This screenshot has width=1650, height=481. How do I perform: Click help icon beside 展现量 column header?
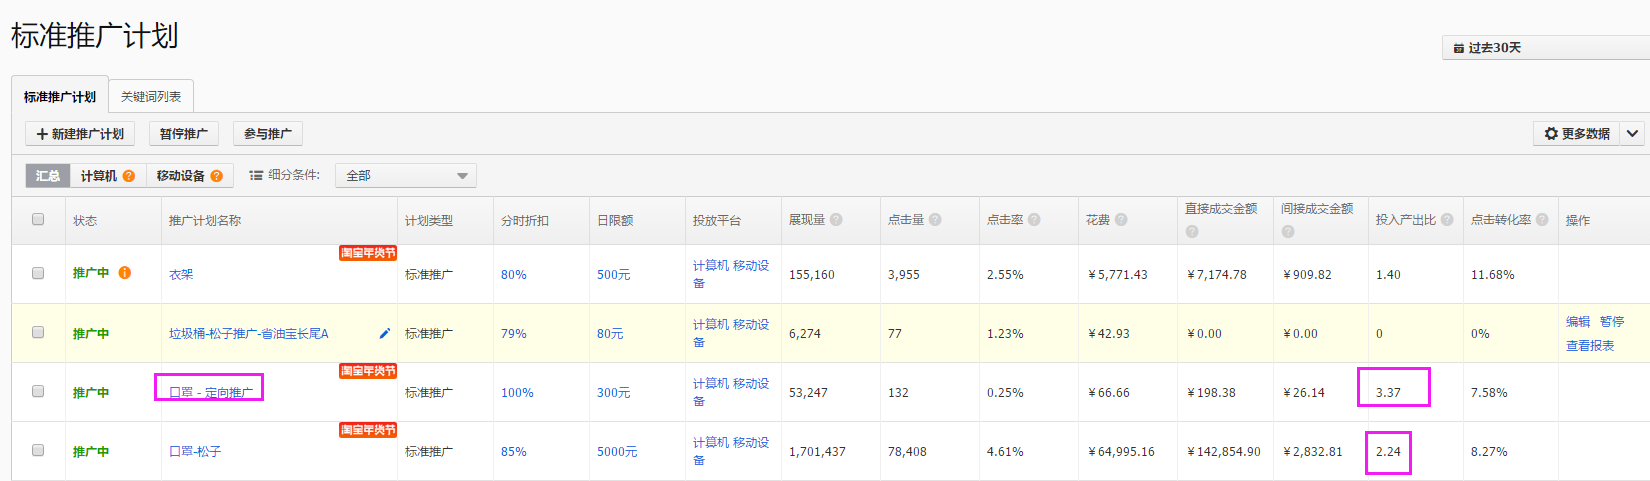(x=836, y=220)
